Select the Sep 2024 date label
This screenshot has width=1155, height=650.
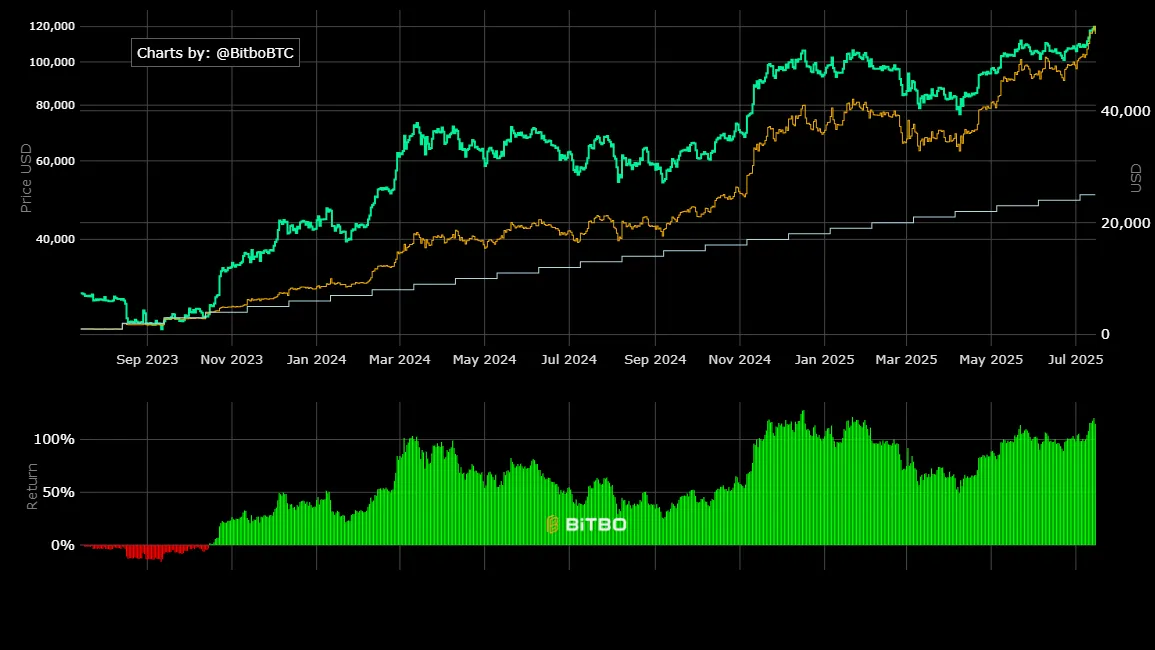coord(655,360)
